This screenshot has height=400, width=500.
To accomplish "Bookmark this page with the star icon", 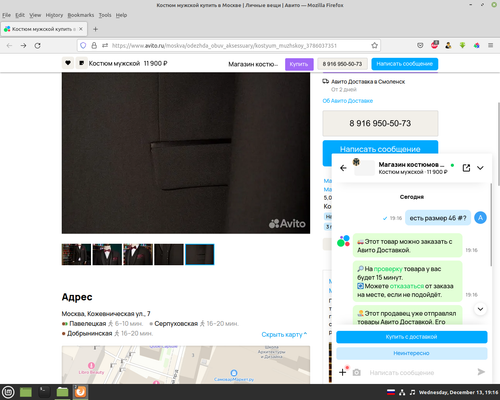I will tap(374, 46).
